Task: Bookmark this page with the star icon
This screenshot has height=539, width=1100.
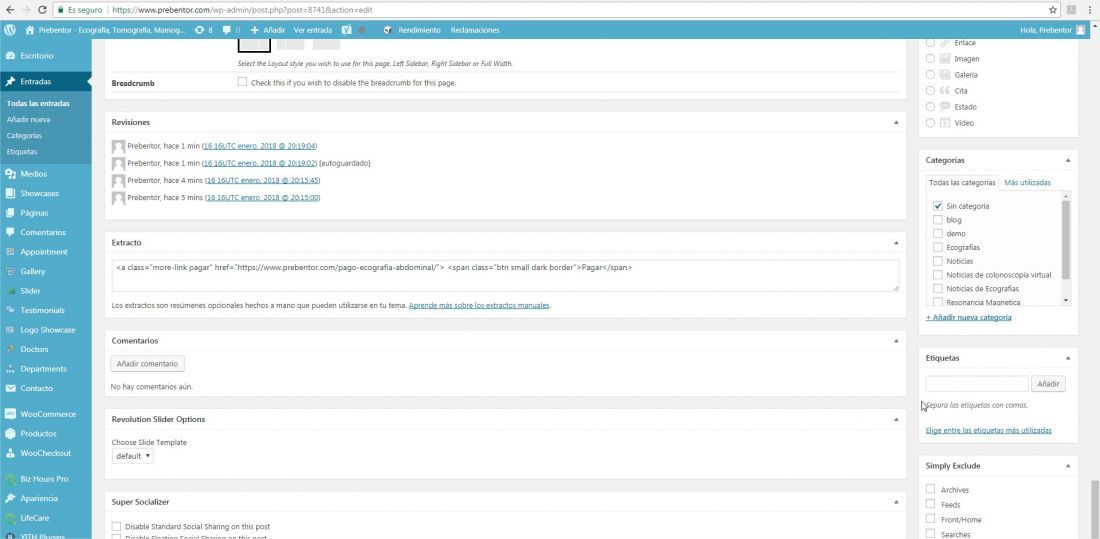Action: [1052, 10]
